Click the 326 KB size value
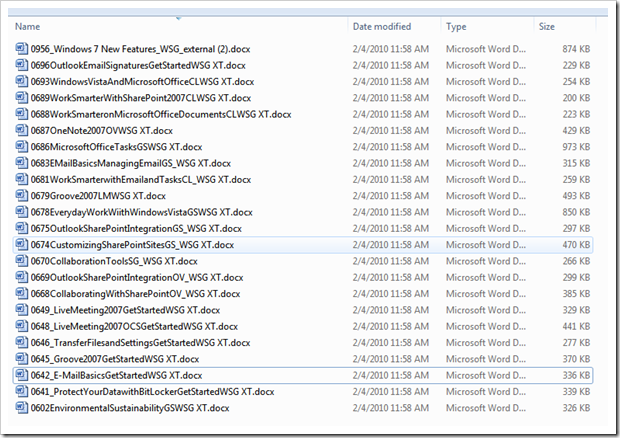 pyautogui.click(x=576, y=408)
